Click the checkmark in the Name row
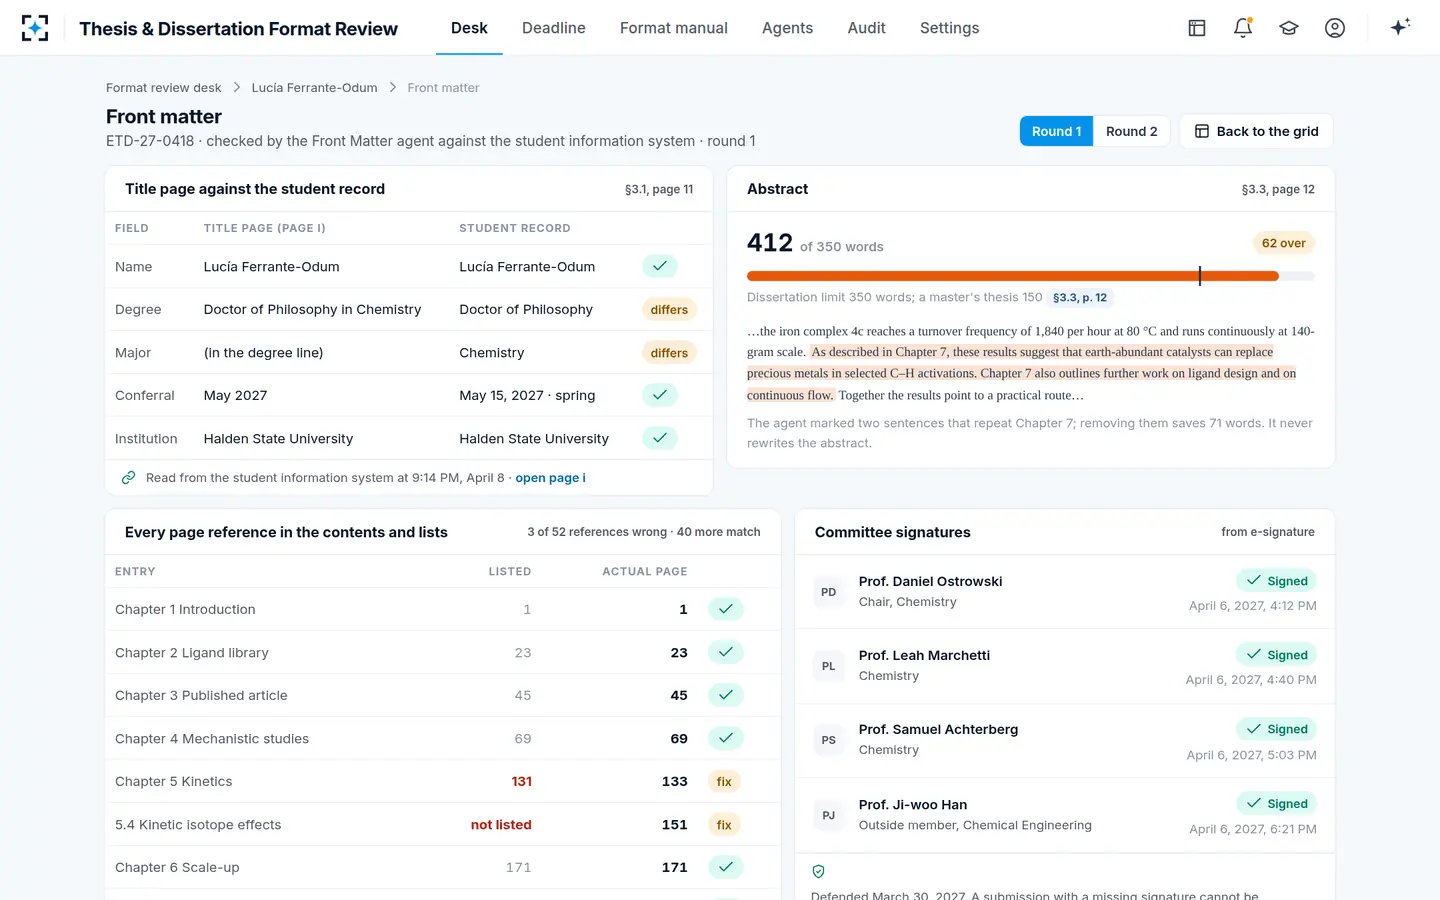The height and width of the screenshot is (900, 1440). point(660,266)
